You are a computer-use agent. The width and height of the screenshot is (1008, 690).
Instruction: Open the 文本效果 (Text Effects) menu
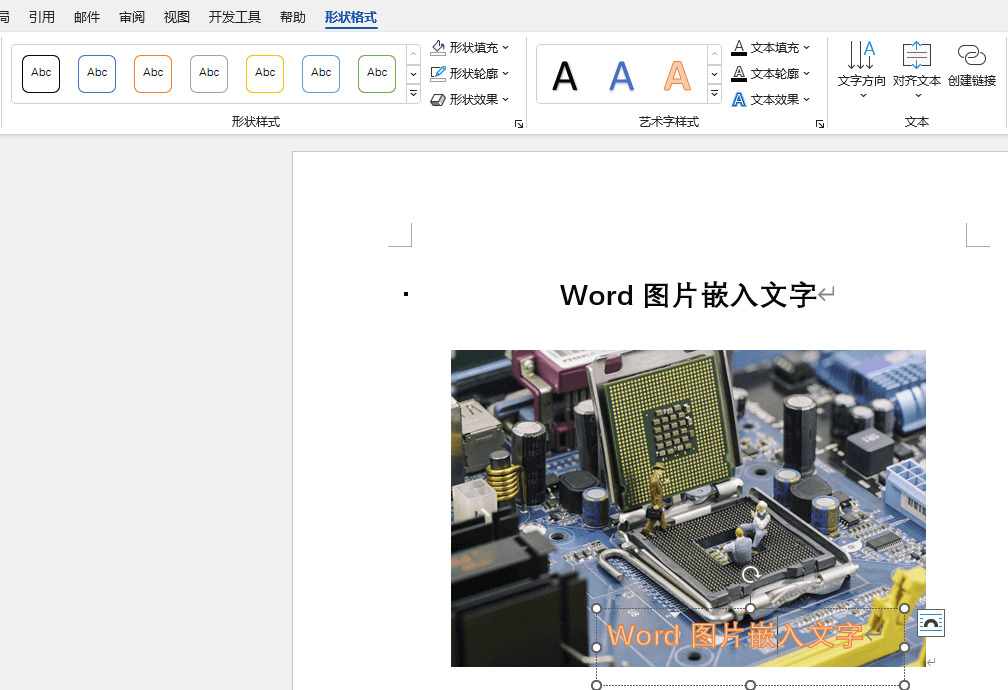point(771,99)
